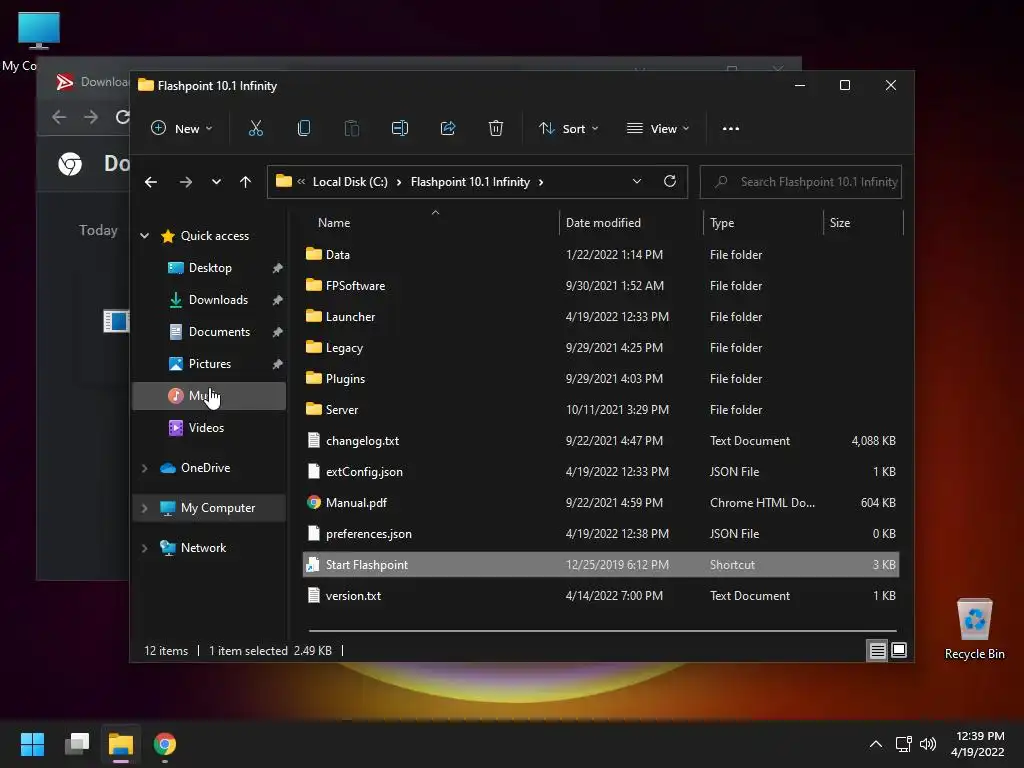The height and width of the screenshot is (768, 1024).
Task: Click Local Disk (C:) breadcrumb
Action: 350,182
